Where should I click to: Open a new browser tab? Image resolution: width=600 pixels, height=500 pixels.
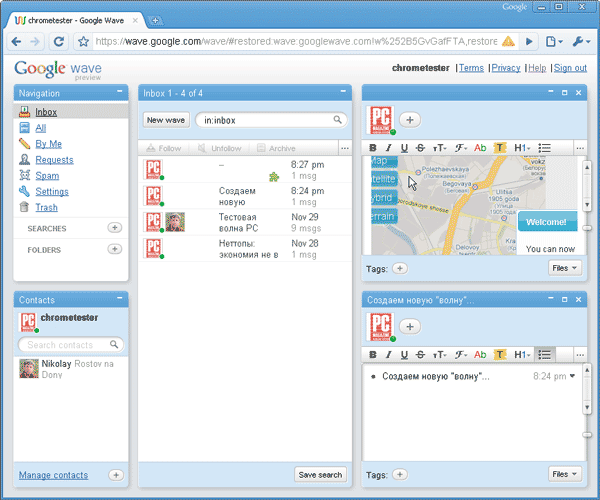155,21
